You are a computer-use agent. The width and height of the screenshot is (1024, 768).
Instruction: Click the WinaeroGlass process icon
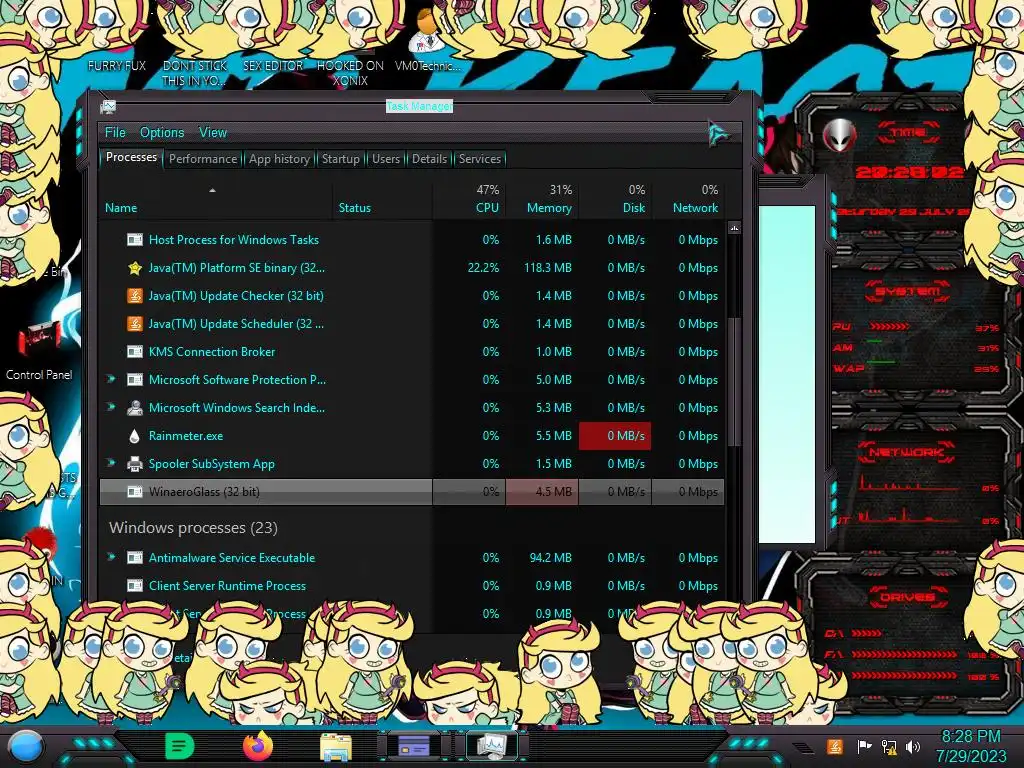tap(135, 492)
